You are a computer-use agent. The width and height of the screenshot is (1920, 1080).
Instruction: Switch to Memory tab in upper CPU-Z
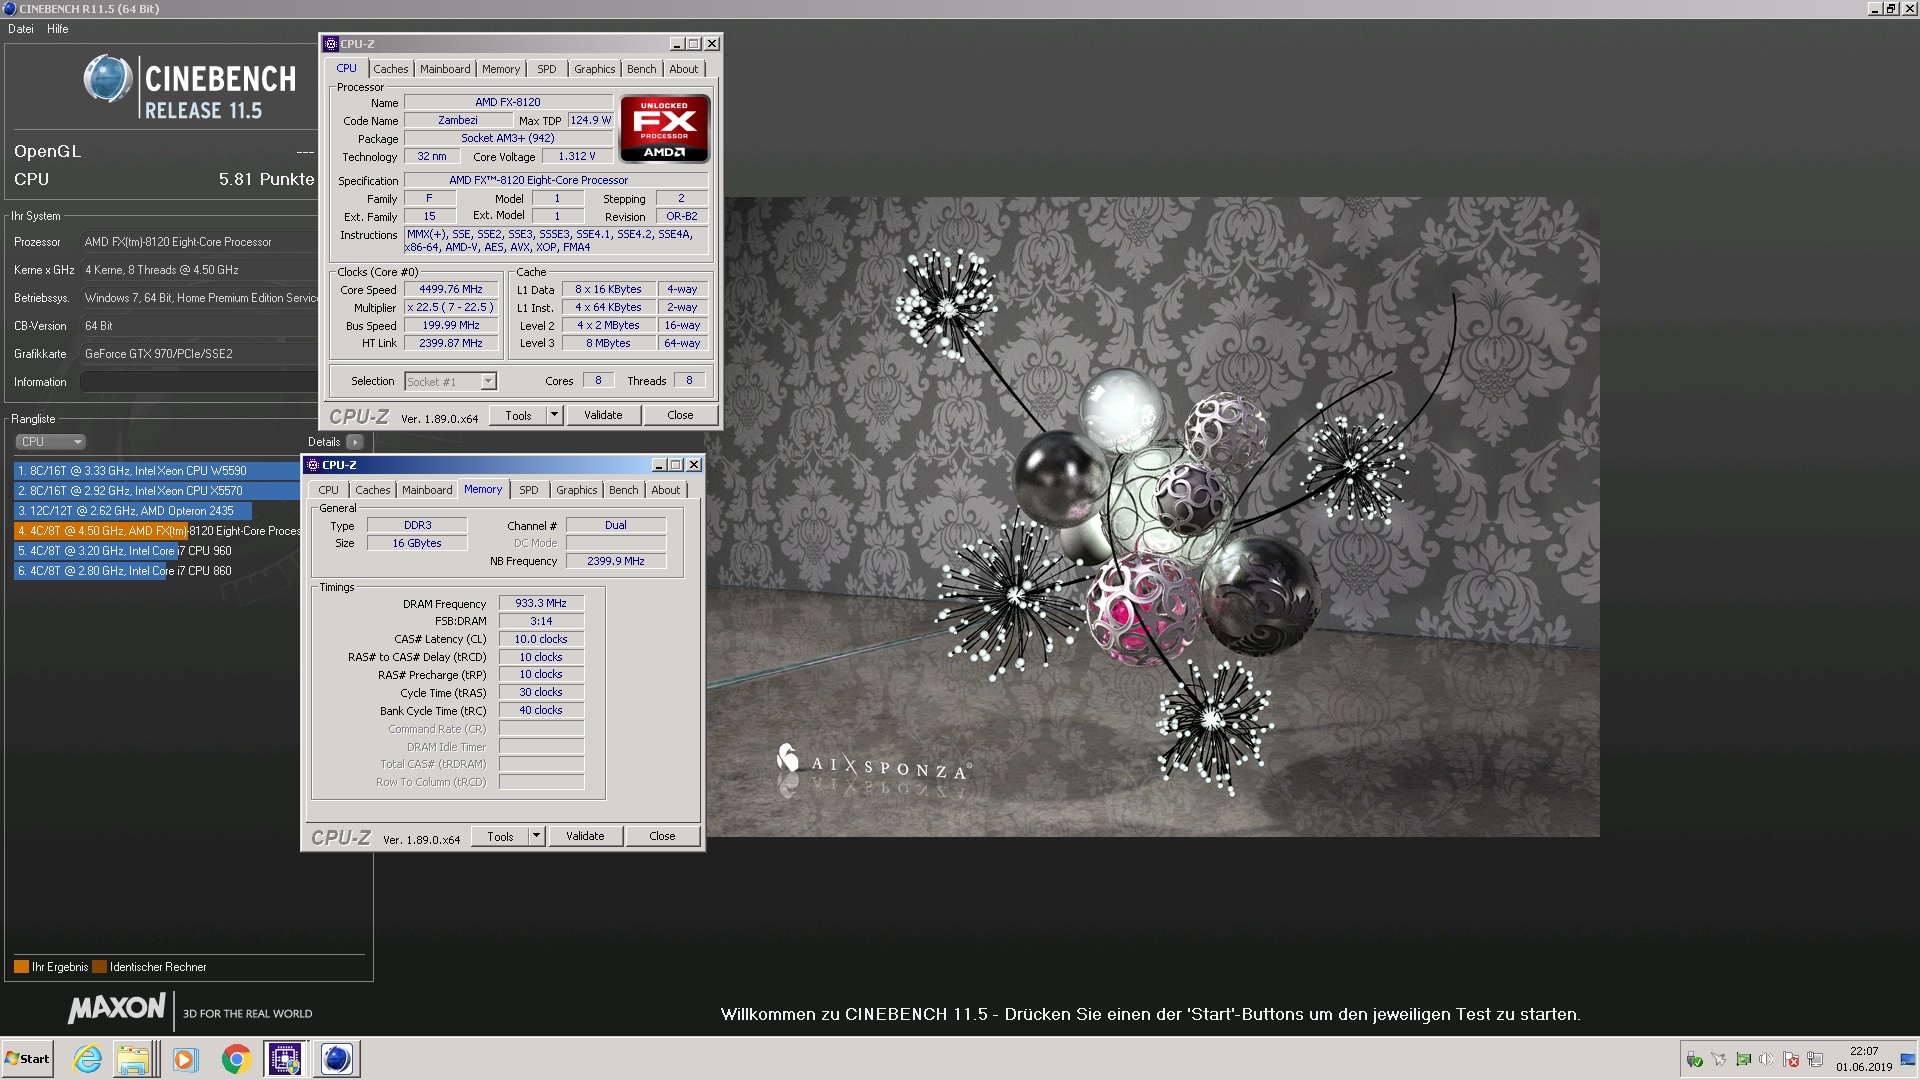coord(501,69)
